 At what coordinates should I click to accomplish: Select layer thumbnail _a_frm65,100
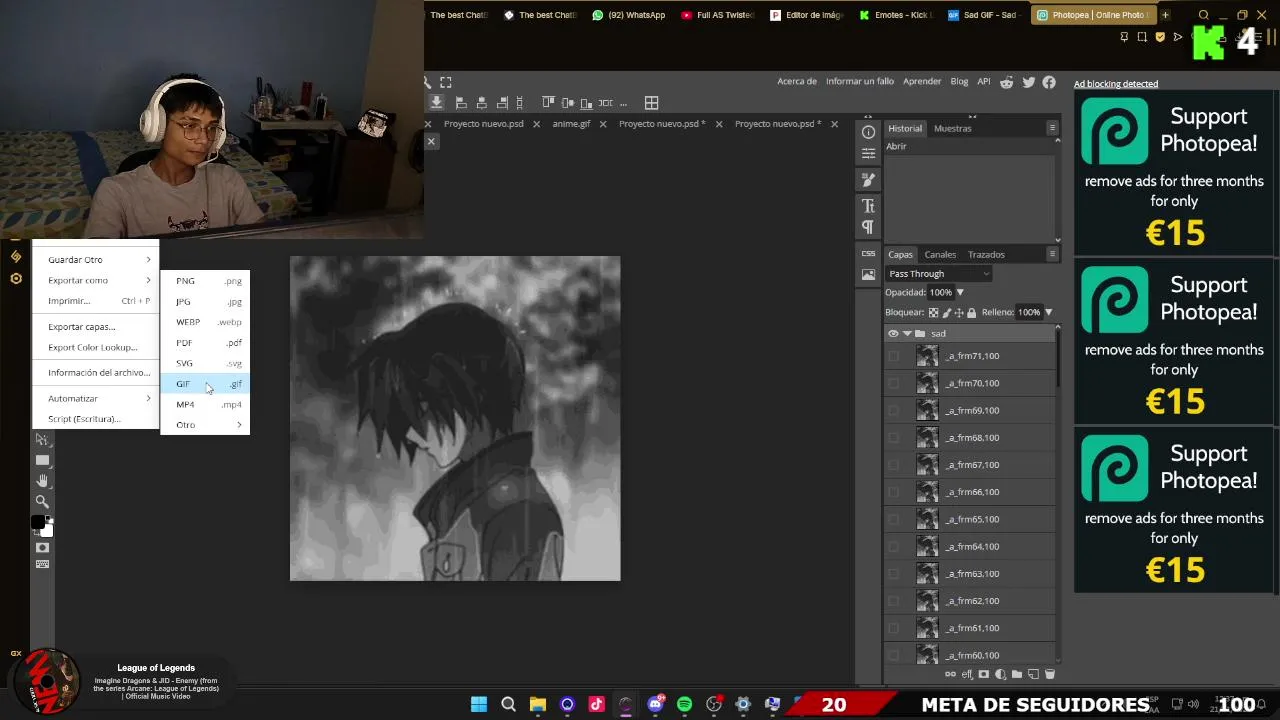[x=928, y=520]
